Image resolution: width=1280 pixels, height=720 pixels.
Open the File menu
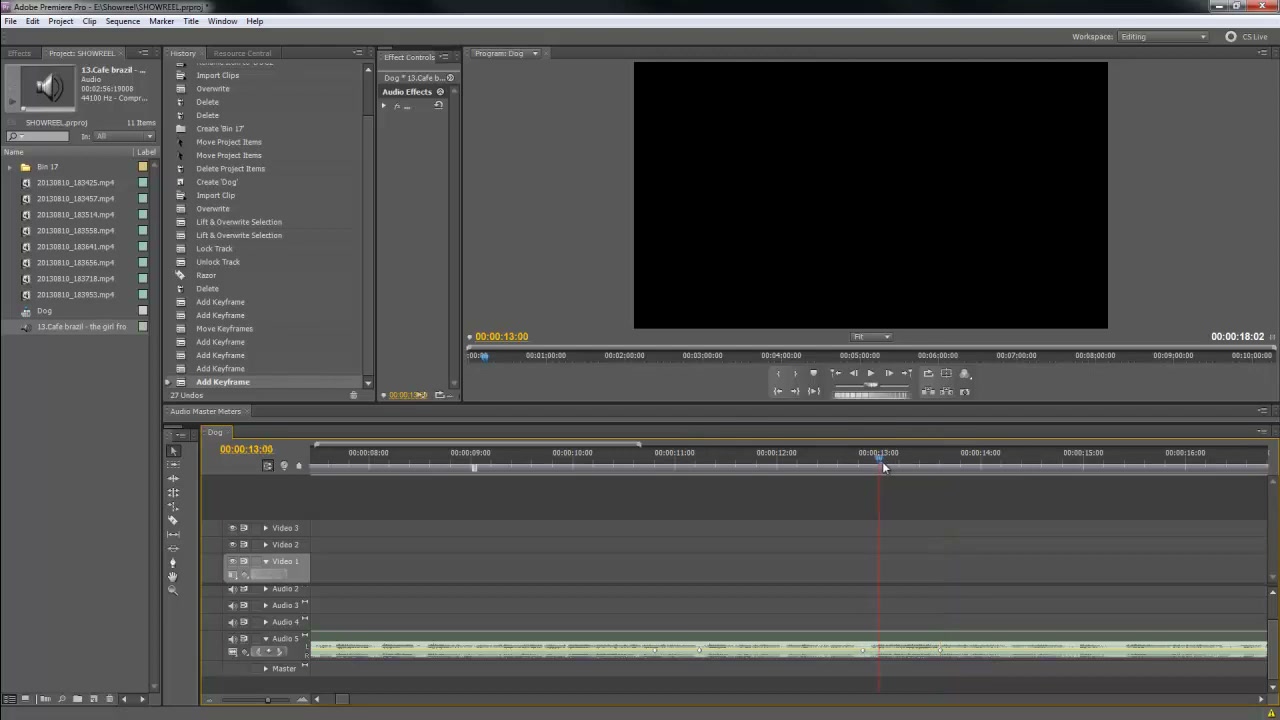(x=10, y=21)
